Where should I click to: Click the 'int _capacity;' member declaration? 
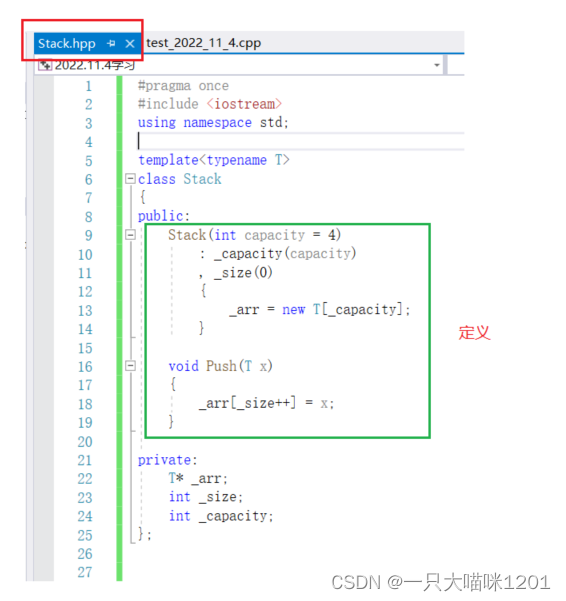pos(221,516)
